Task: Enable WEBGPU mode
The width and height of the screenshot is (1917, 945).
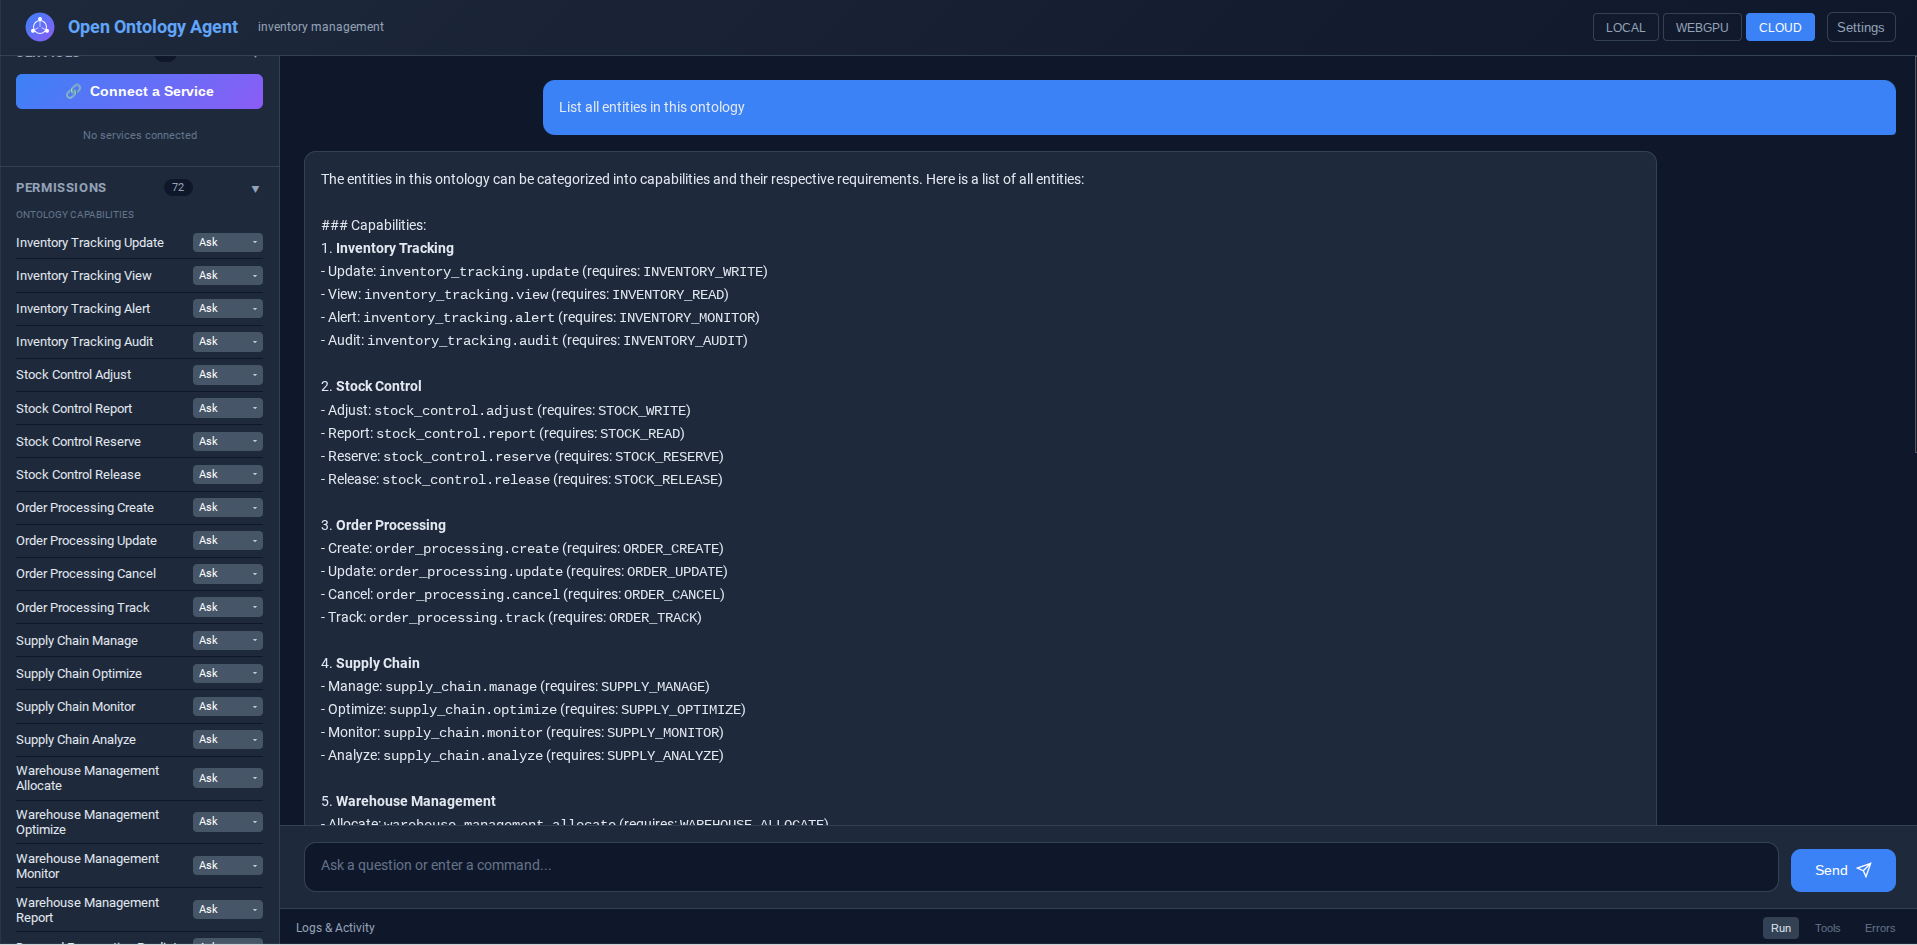Action: tap(1702, 27)
